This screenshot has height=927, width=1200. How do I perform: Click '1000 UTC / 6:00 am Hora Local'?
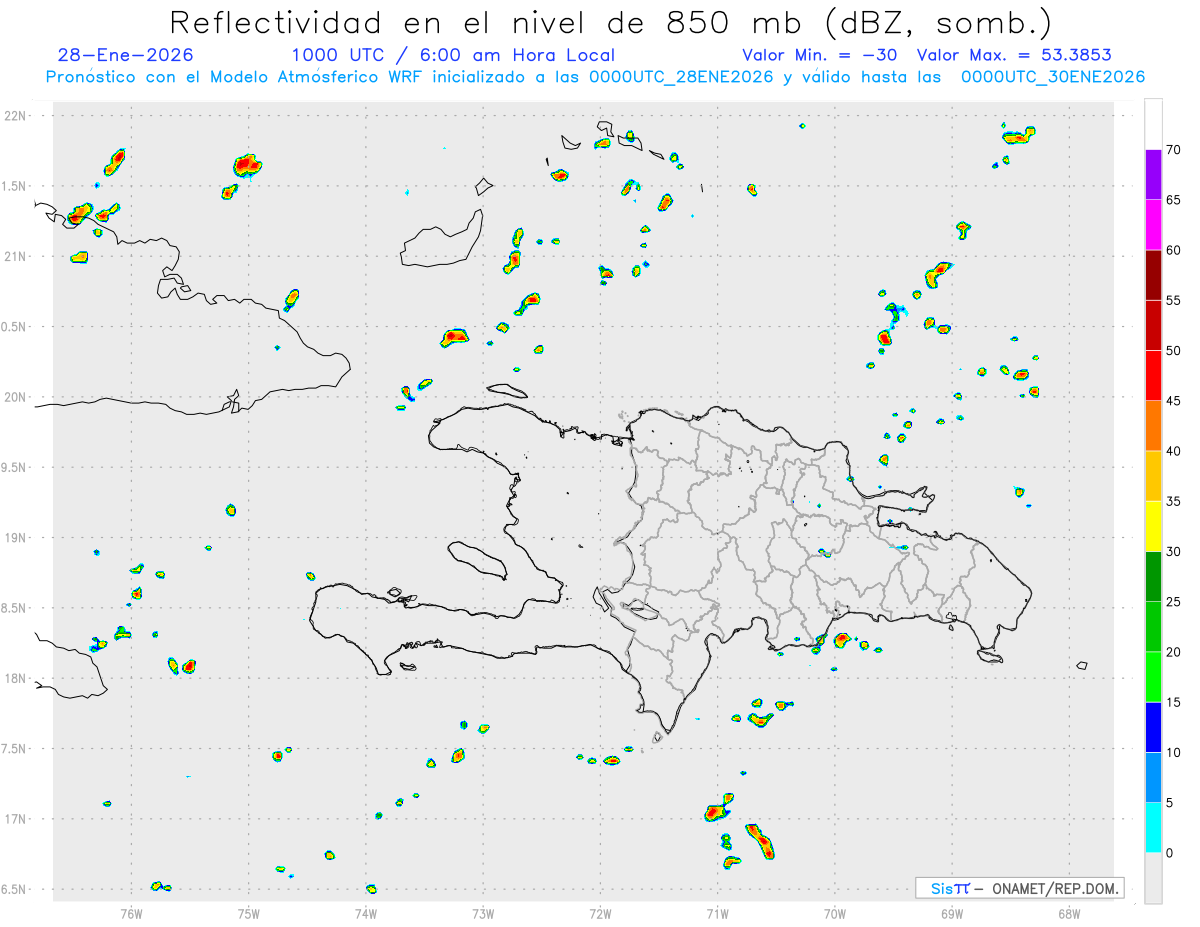pyautogui.click(x=453, y=55)
